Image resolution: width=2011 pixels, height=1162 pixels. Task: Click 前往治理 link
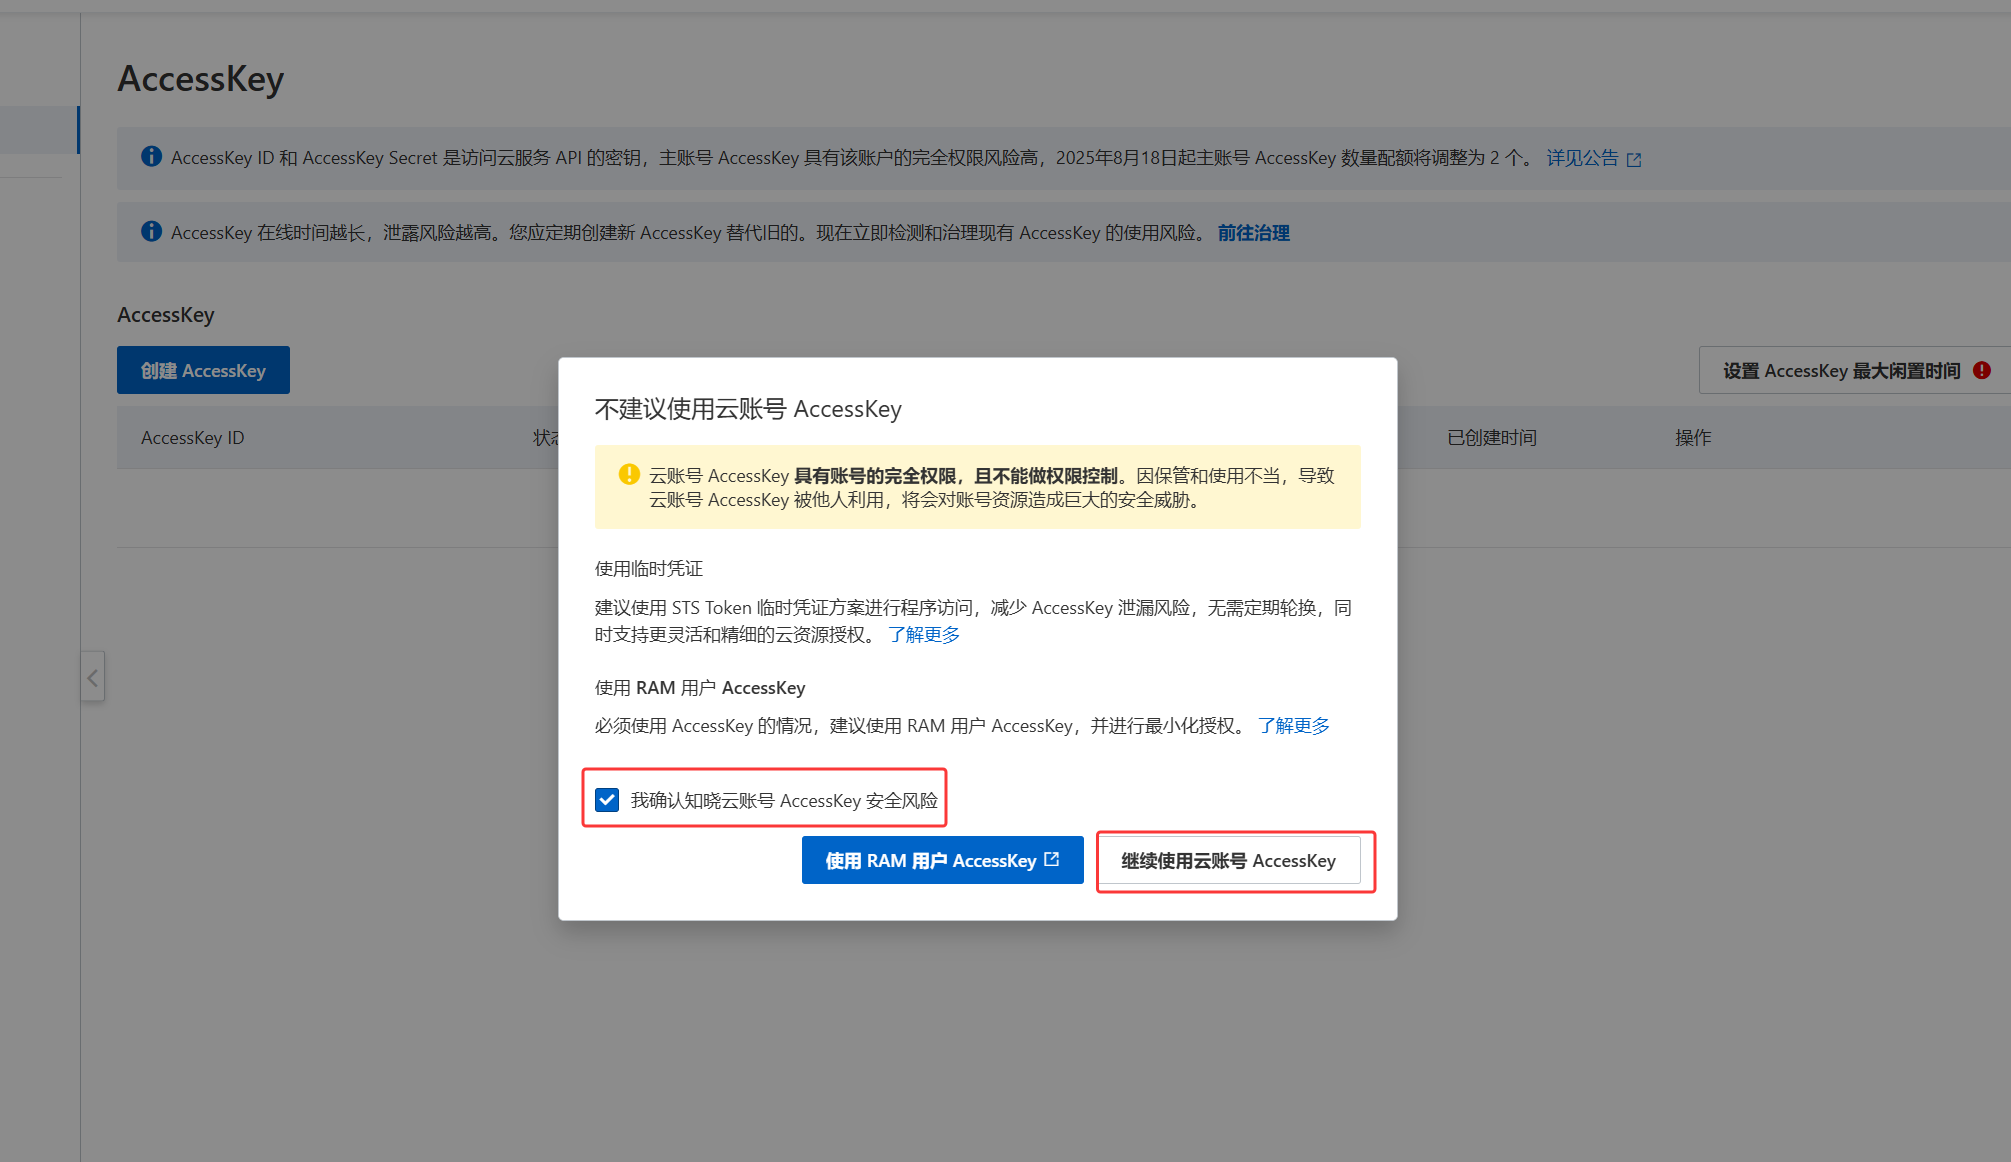(1253, 232)
